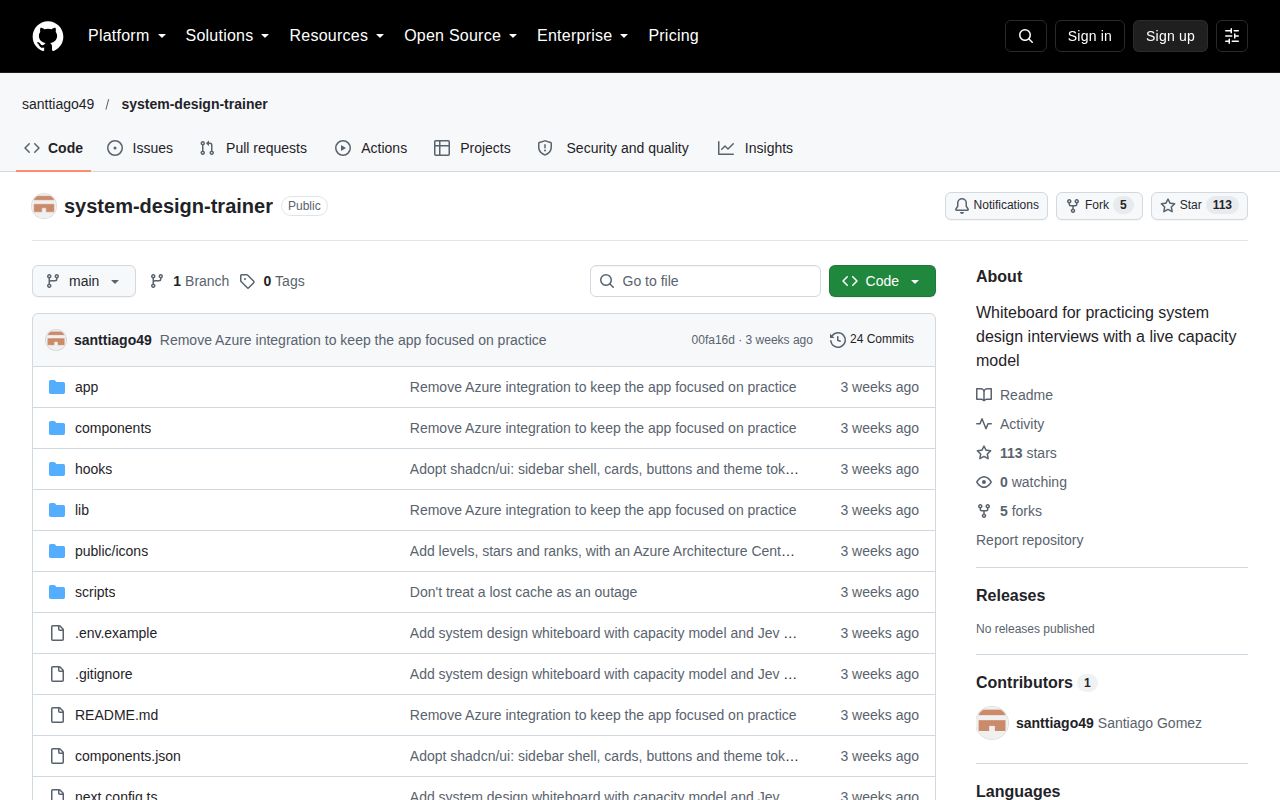Switch to the Actions tab

pos(371,148)
